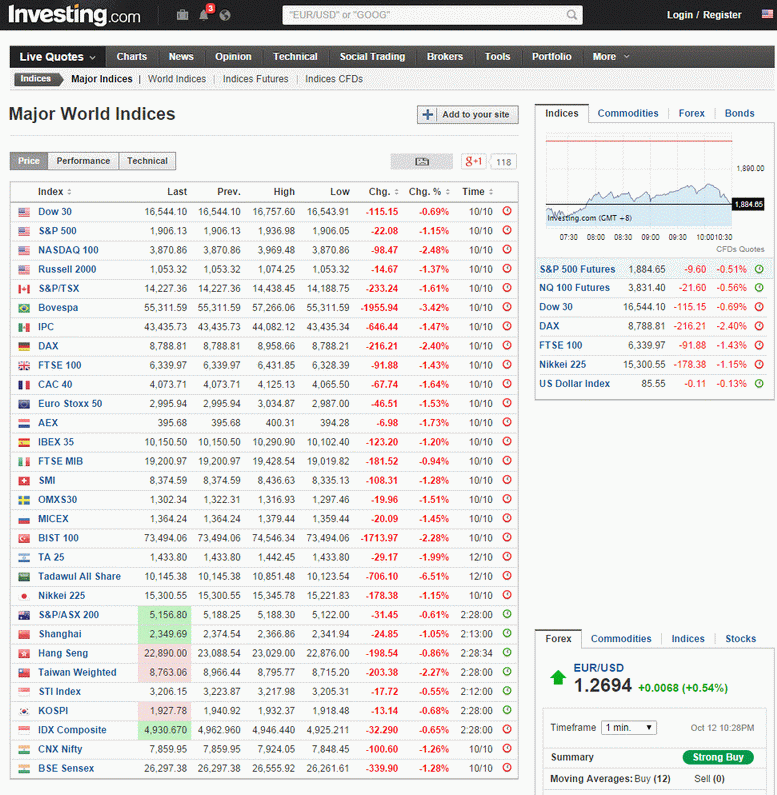Click the 118 share count box
The width and height of the screenshot is (777, 795).
tap(504, 162)
